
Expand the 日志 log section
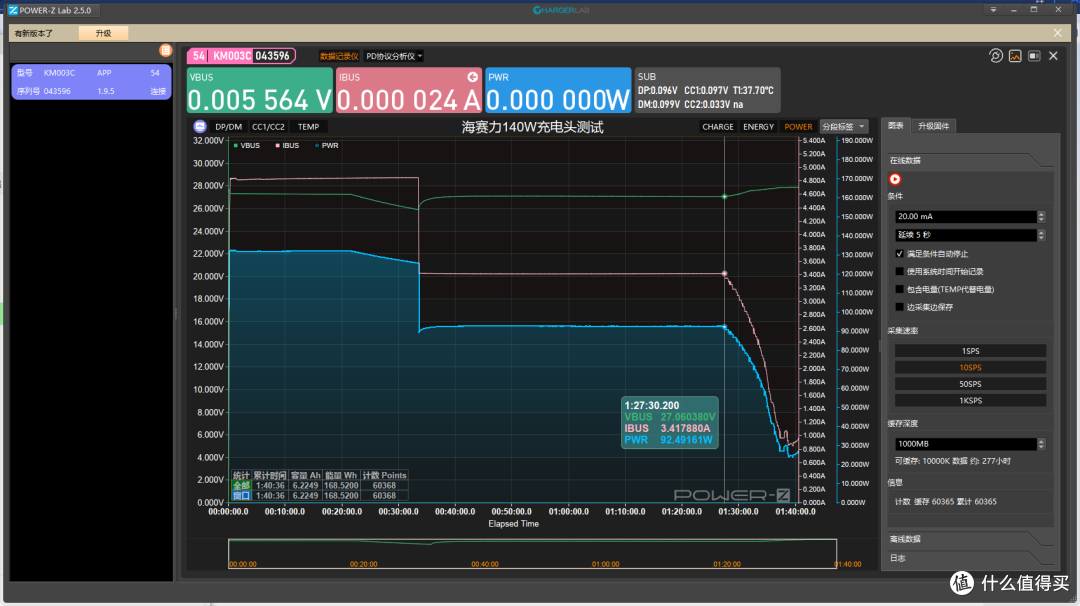tap(970, 558)
